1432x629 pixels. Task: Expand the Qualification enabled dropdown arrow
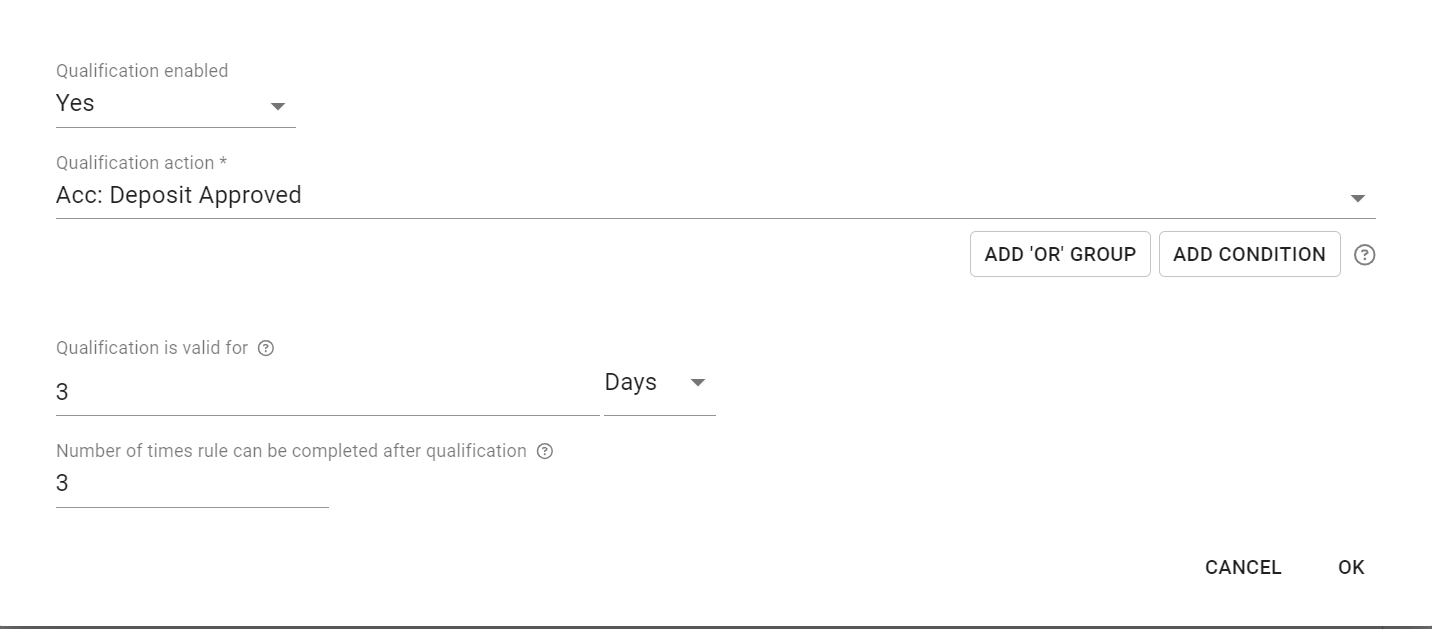click(x=278, y=106)
